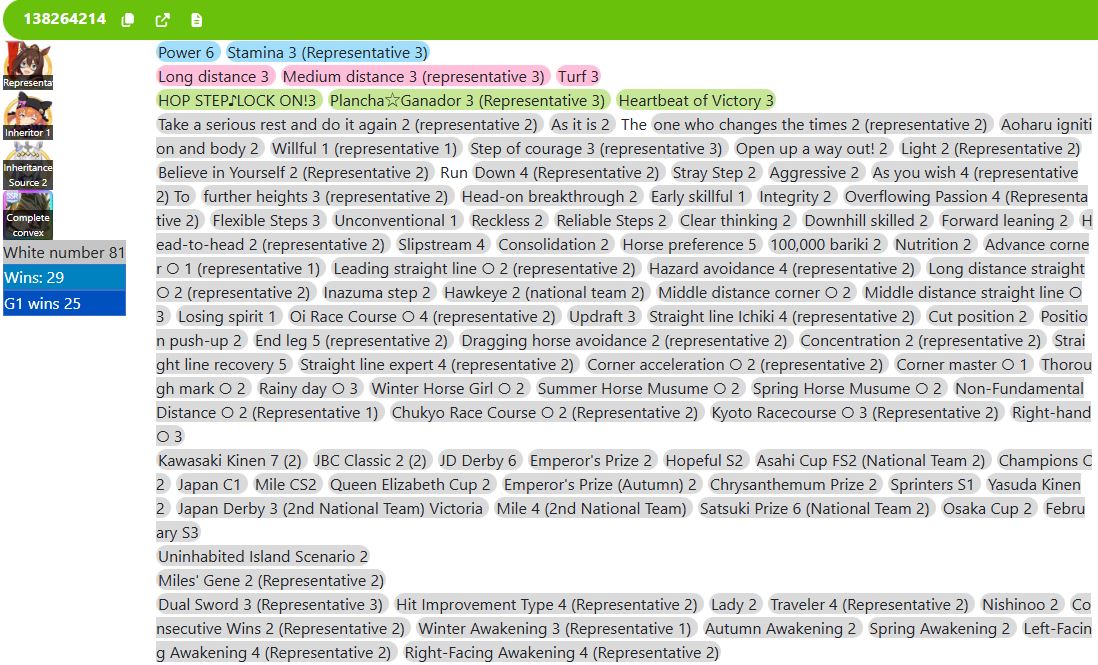Image resolution: width=1098 pixels, height=665 pixels.
Task: Click the Head-on breakthrough 2 tag
Action: (x=550, y=197)
